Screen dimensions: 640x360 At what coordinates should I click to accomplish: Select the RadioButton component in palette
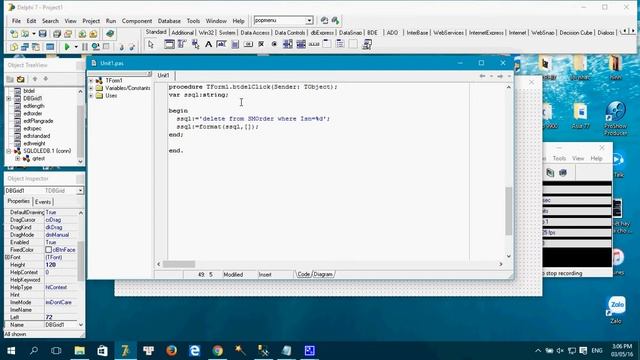274,44
